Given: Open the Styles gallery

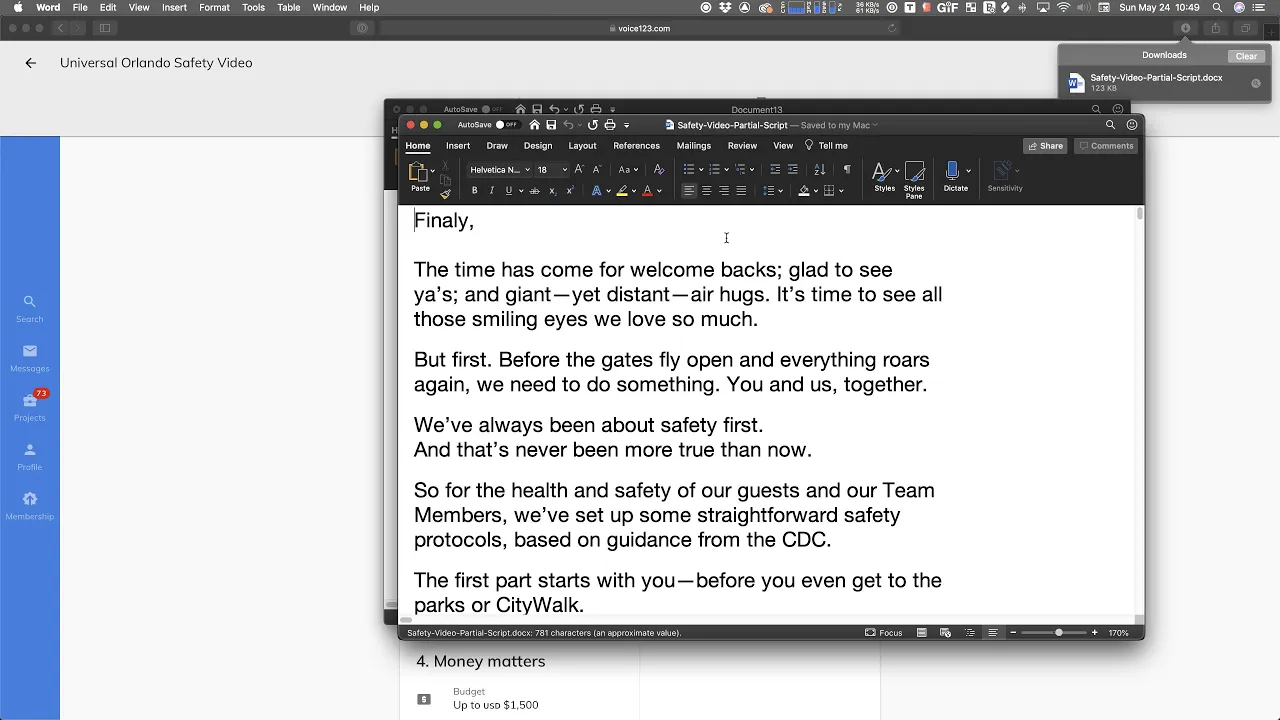Looking at the screenshot, I should pos(884,177).
